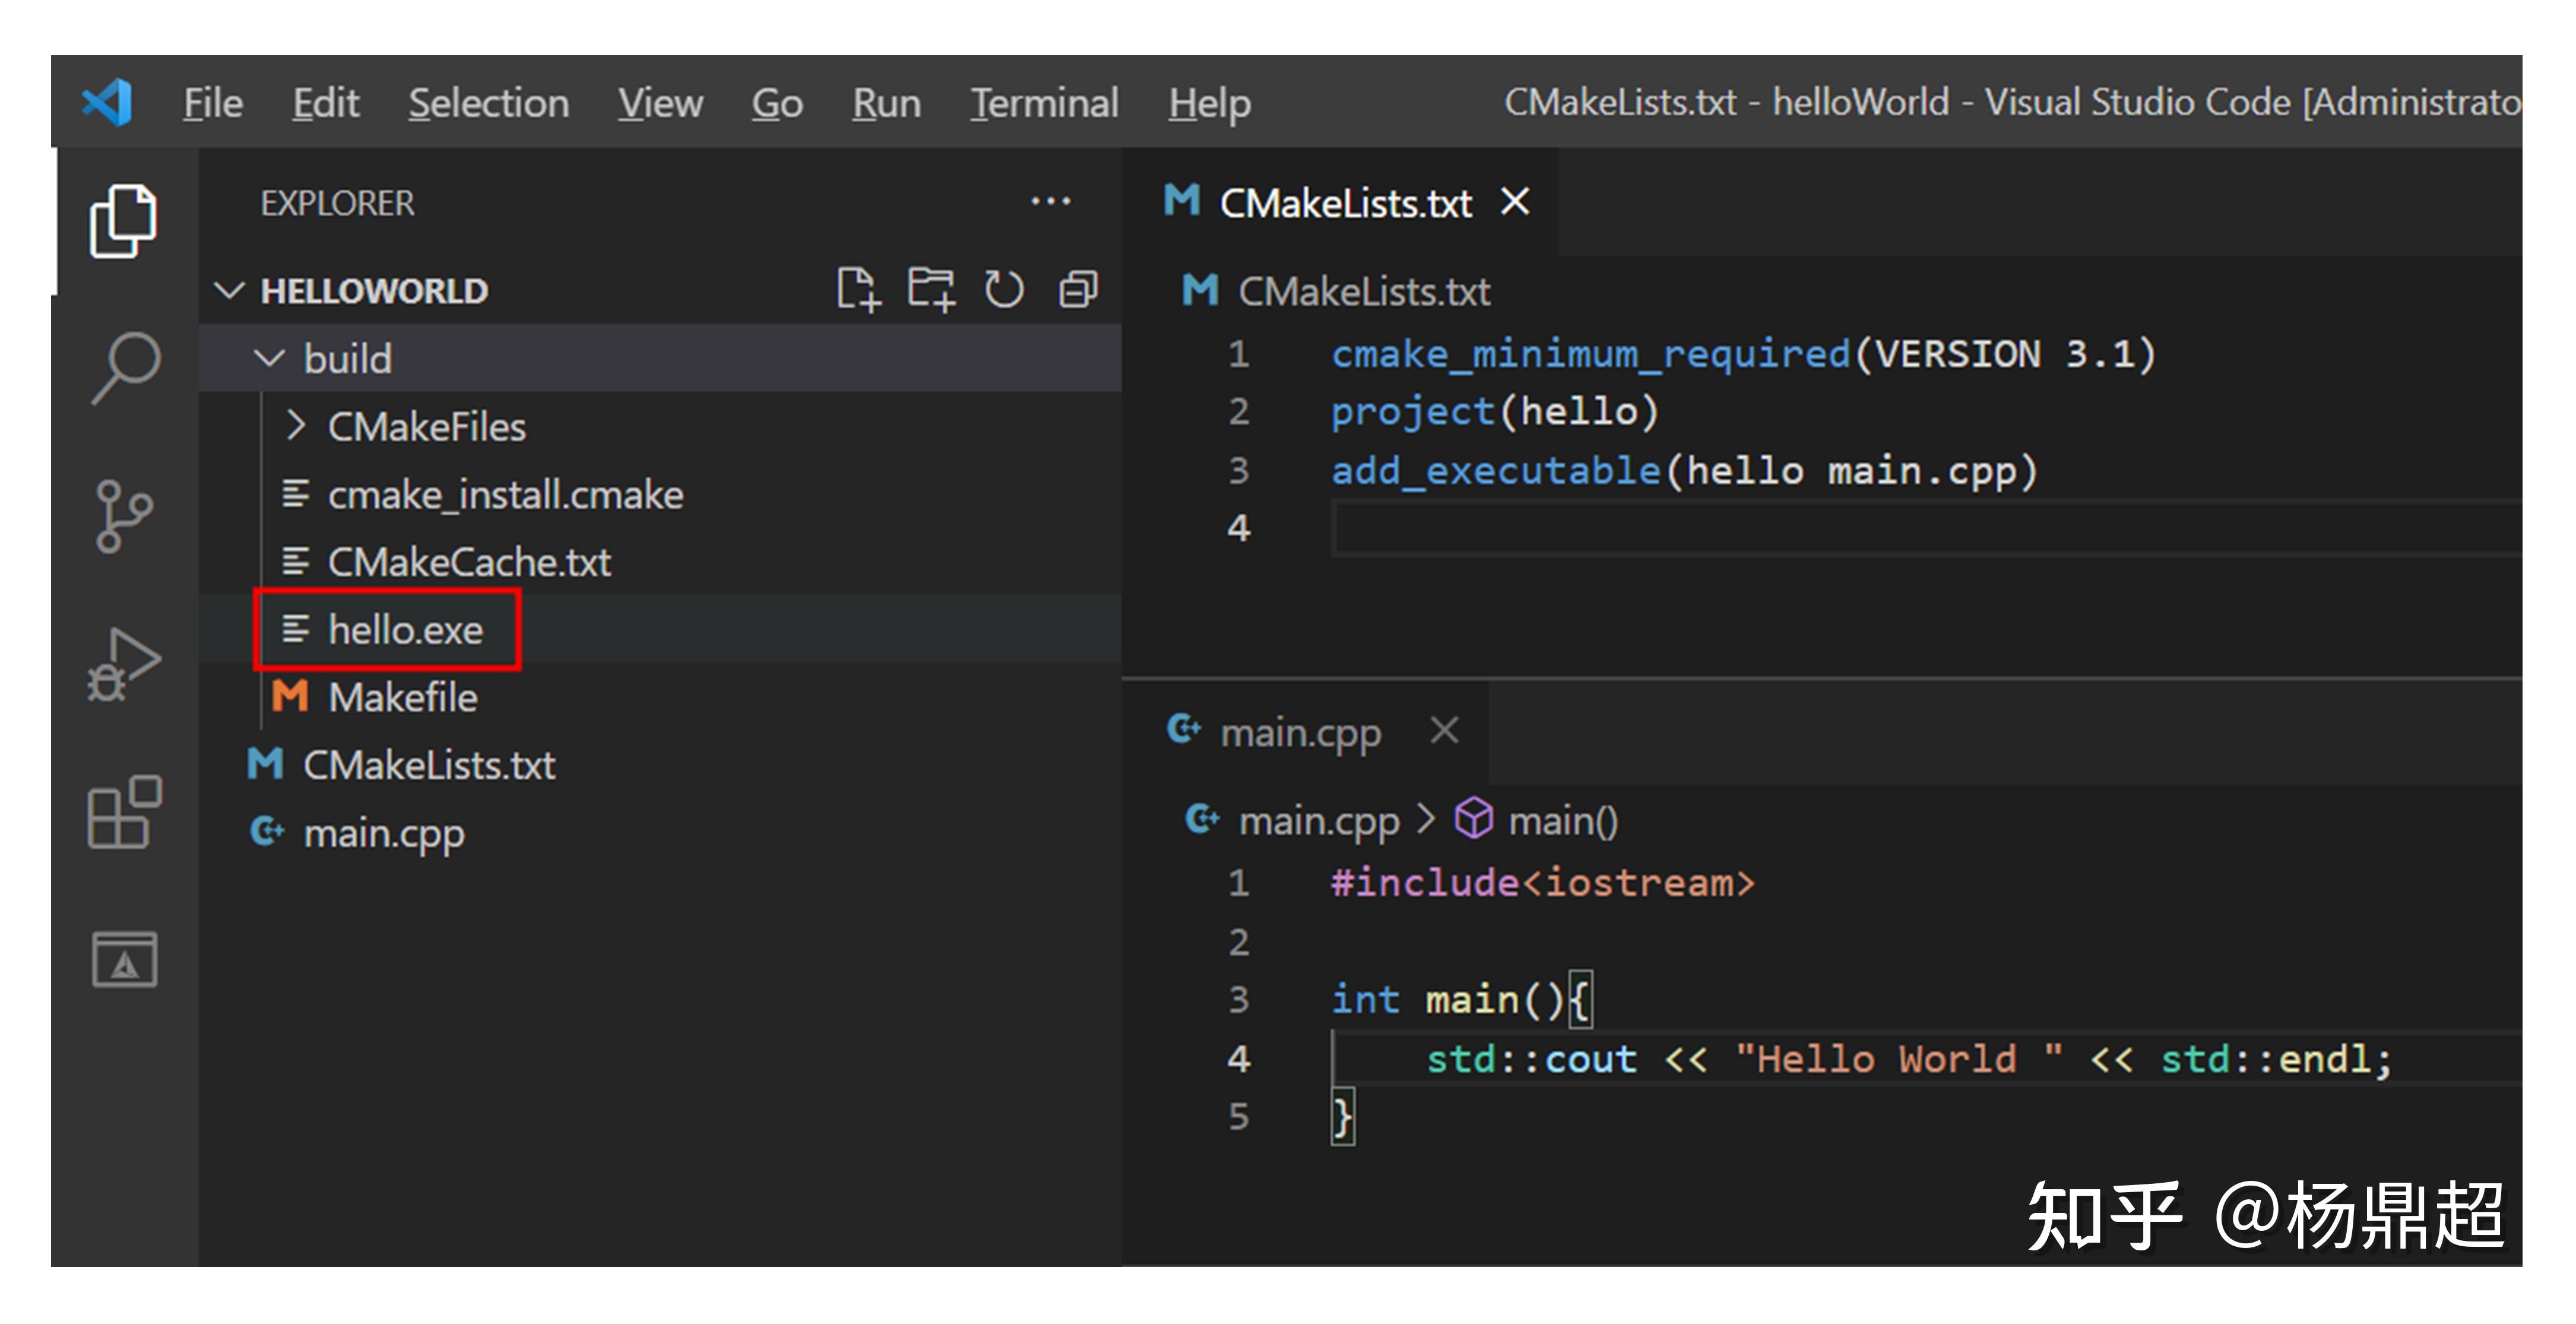
Task: Click the #include<iostream> line in main.cpp
Action: (x=1543, y=884)
